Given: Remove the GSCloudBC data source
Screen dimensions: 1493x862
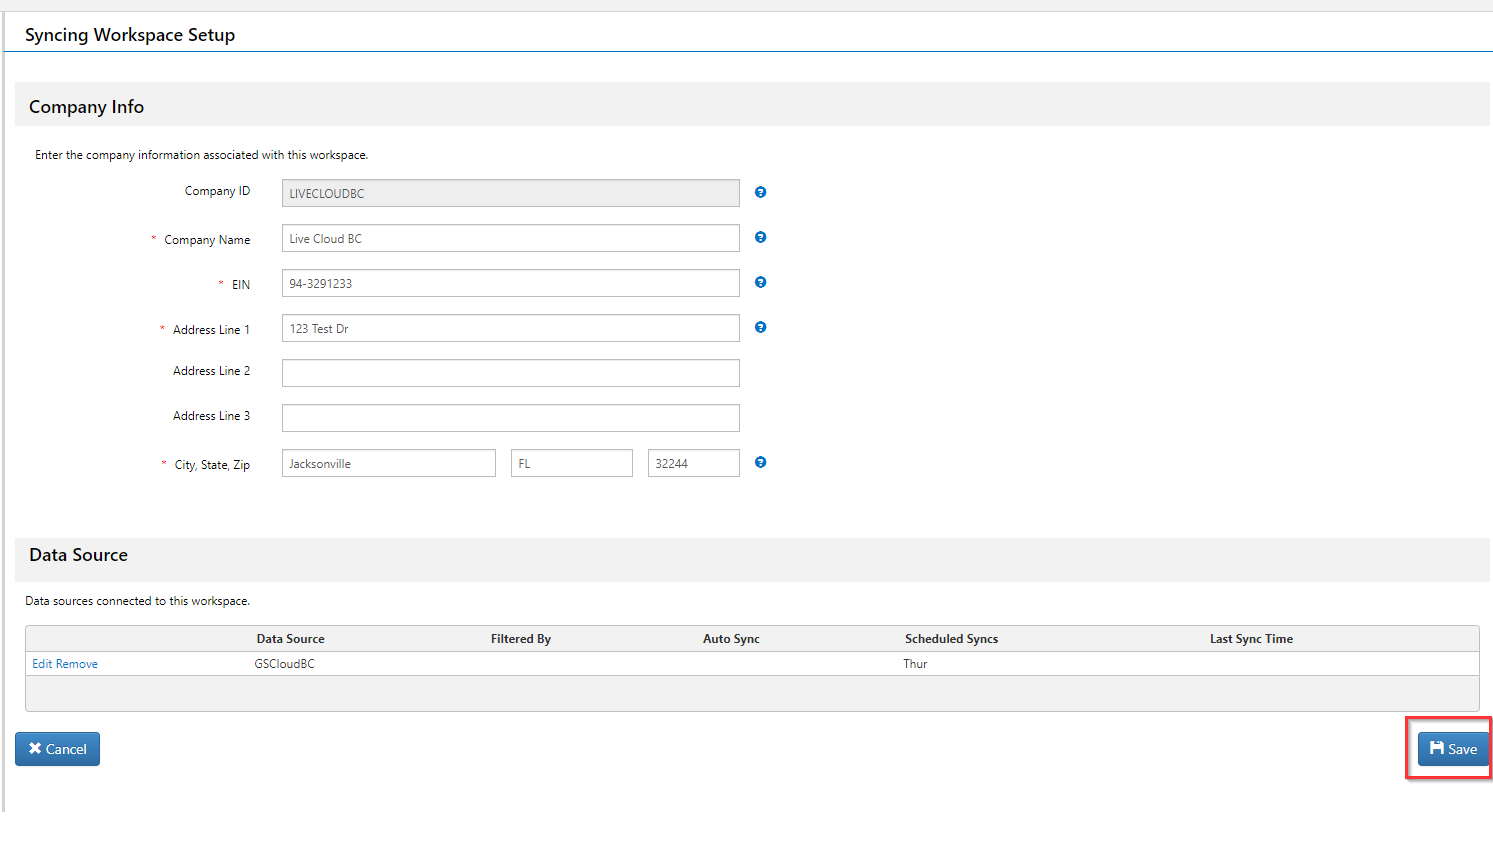Looking at the screenshot, I should click(x=77, y=664).
